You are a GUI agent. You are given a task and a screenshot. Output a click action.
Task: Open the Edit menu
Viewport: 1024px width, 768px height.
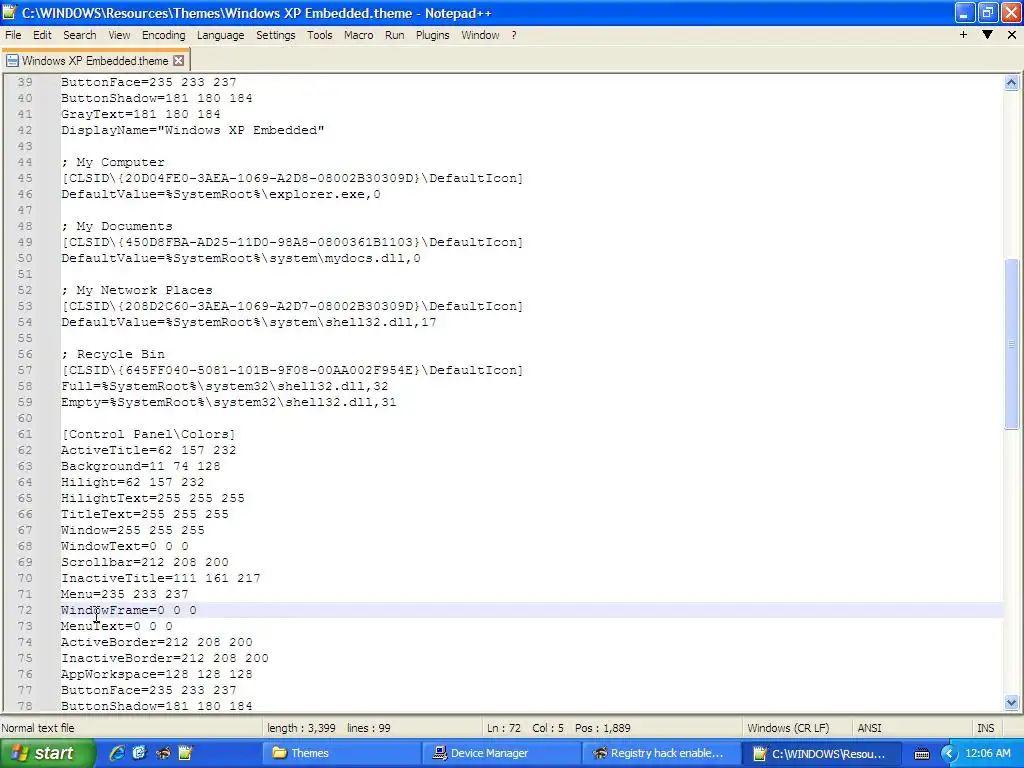(x=42, y=35)
